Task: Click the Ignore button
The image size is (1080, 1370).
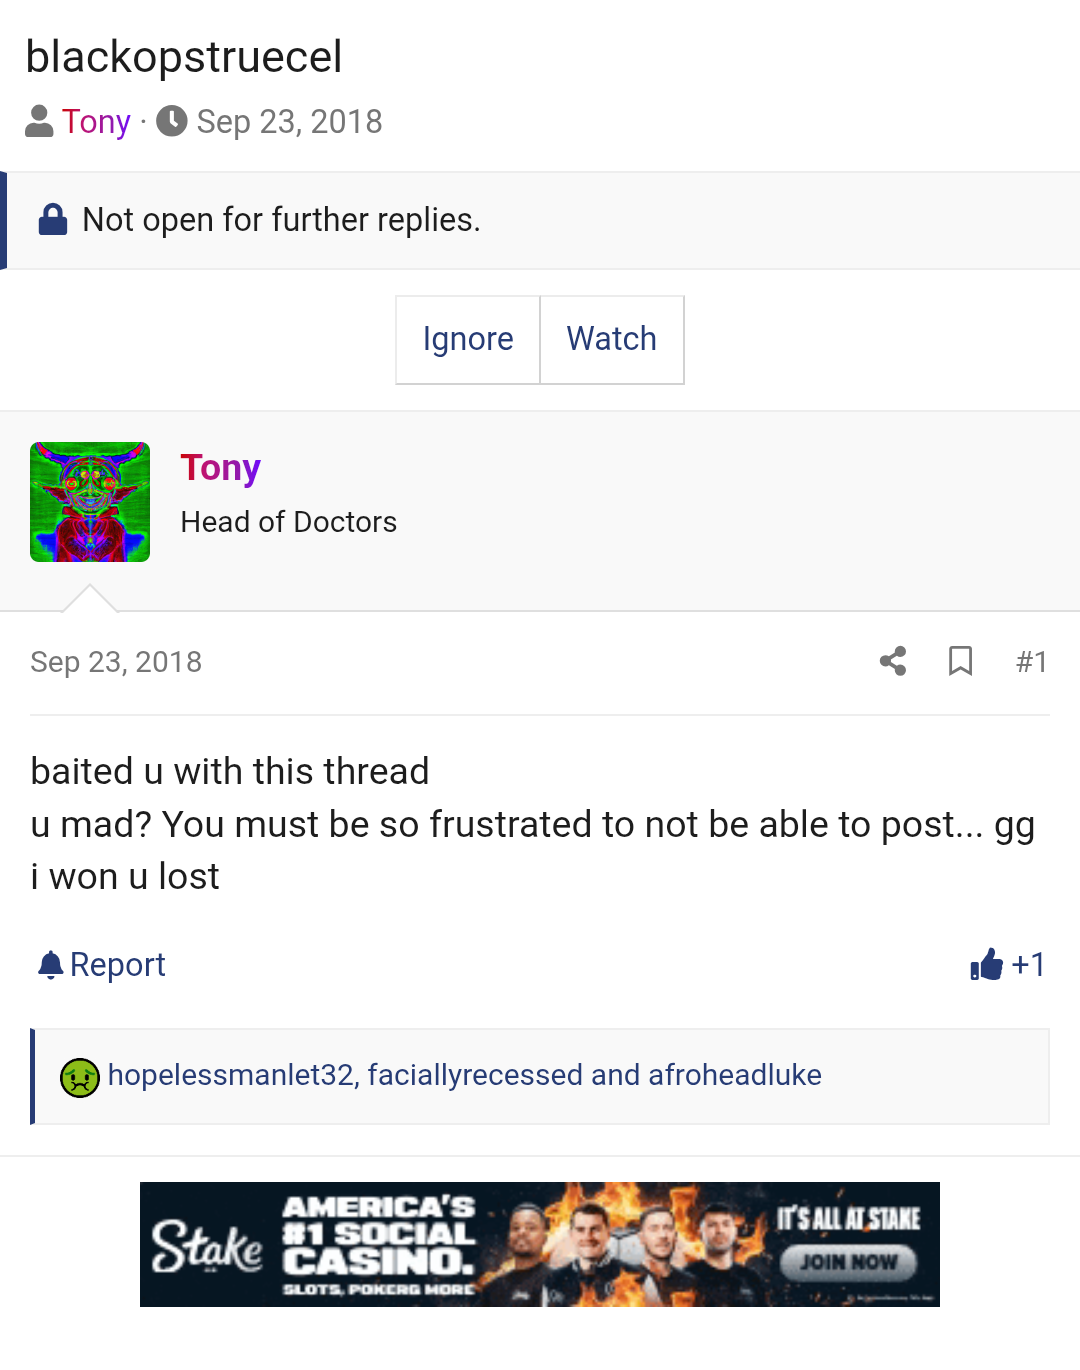Action: coord(468,339)
